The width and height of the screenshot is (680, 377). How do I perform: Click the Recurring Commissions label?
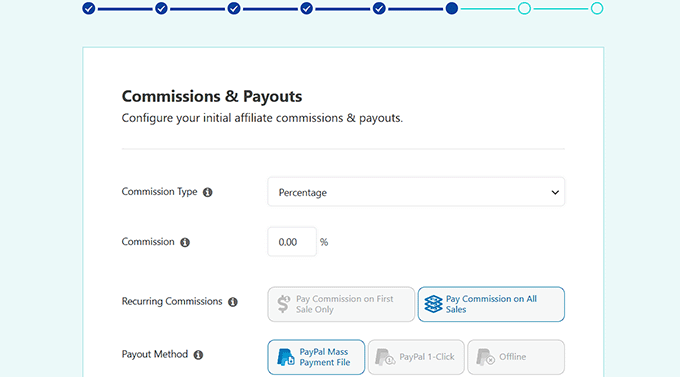(172, 301)
